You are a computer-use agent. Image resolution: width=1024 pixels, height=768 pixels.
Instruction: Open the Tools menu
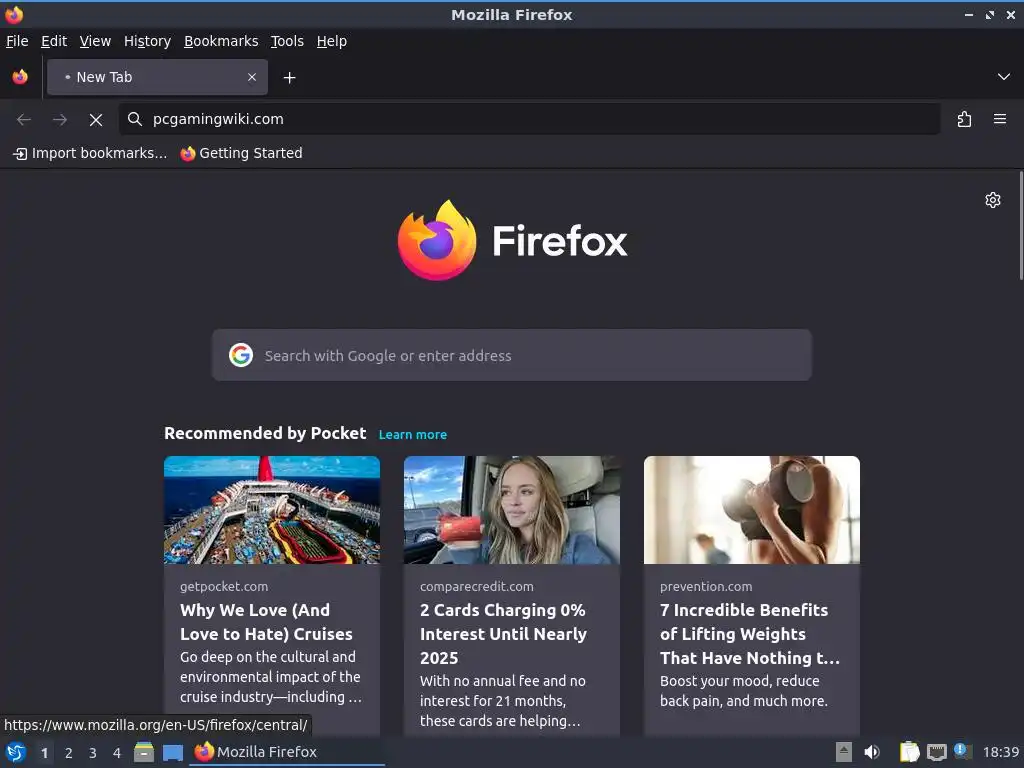pos(287,41)
